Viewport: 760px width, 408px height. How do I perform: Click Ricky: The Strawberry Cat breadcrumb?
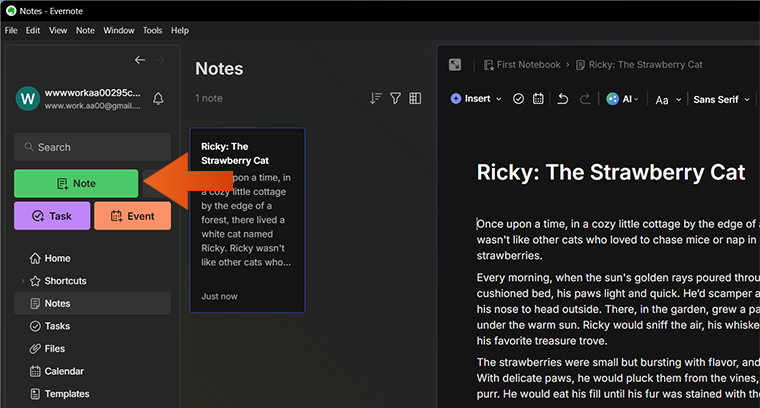(639, 64)
